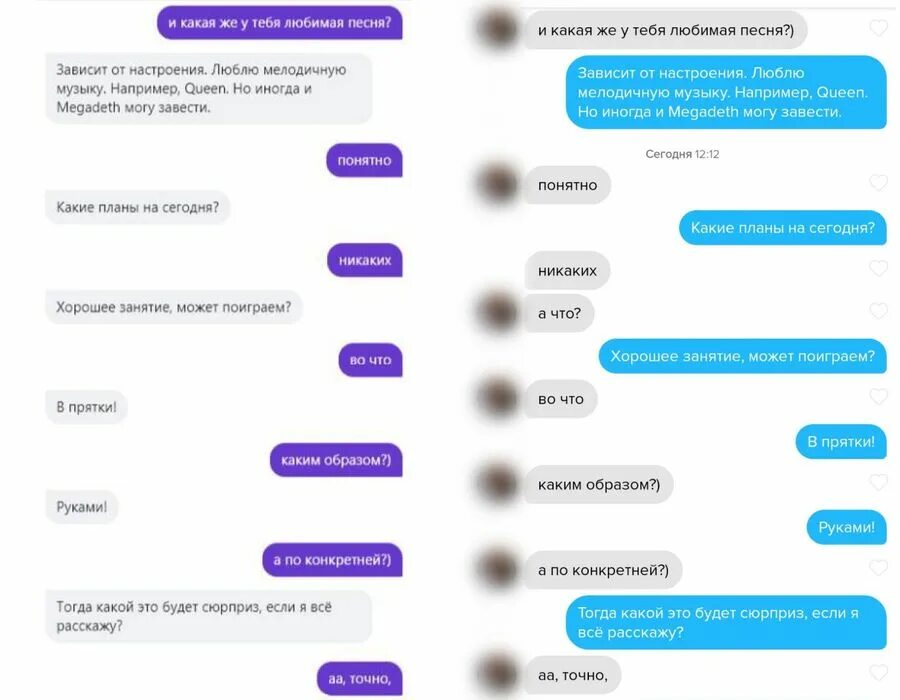This screenshot has height=700, width=900.
Task: Tap heart beside the gray 'во что' message
Action: pyautogui.click(x=879, y=396)
